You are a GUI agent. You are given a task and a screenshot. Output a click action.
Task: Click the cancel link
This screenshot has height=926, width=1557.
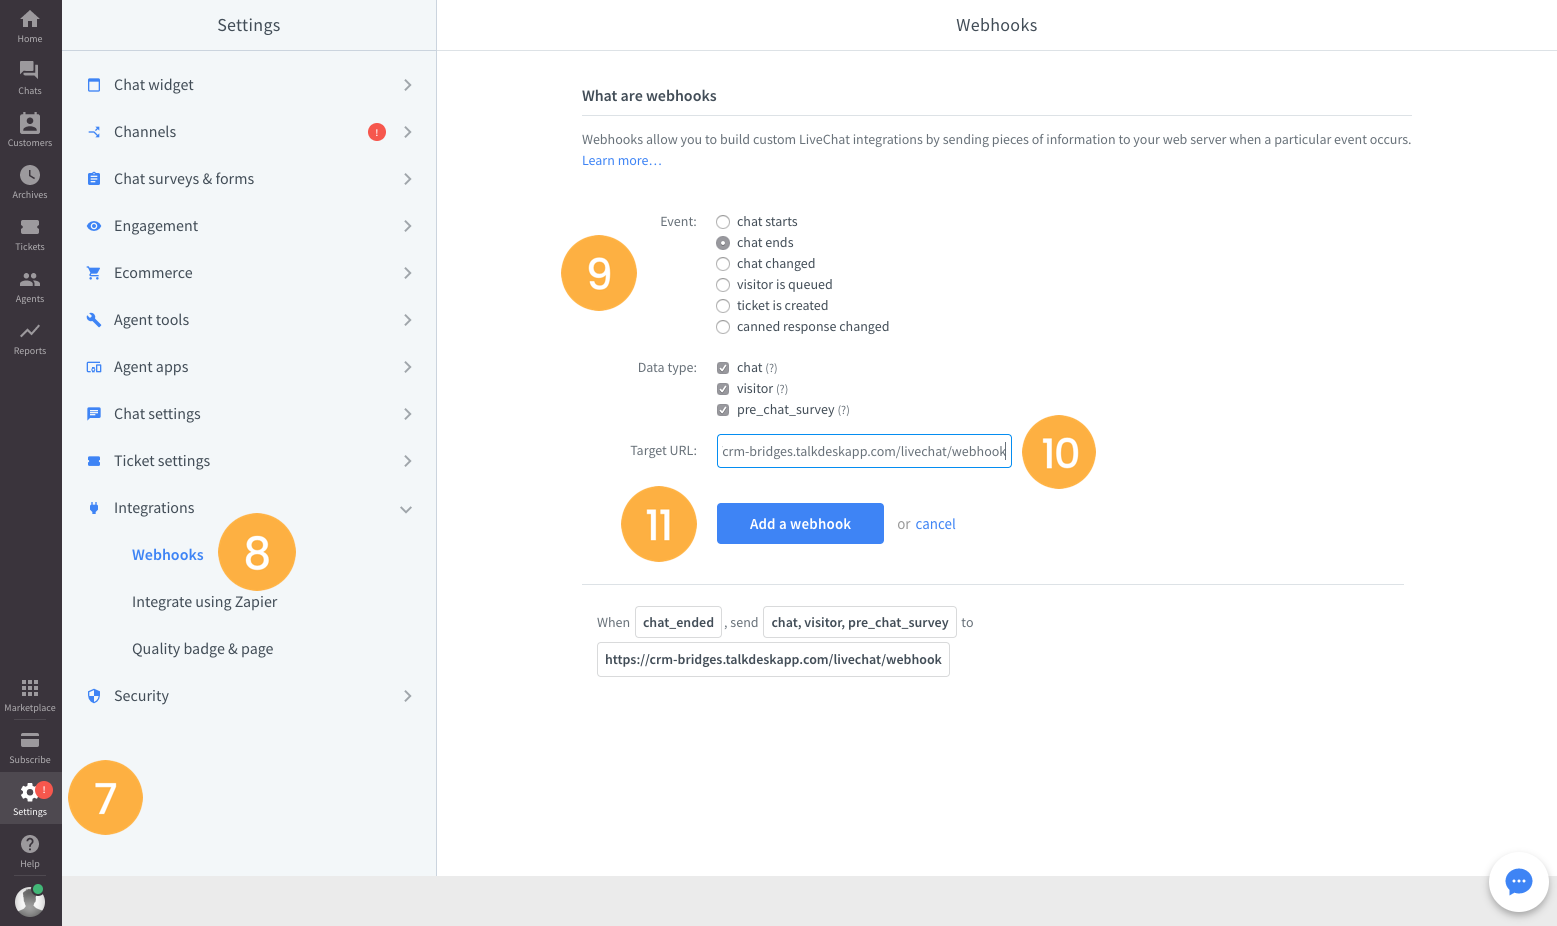tap(935, 524)
